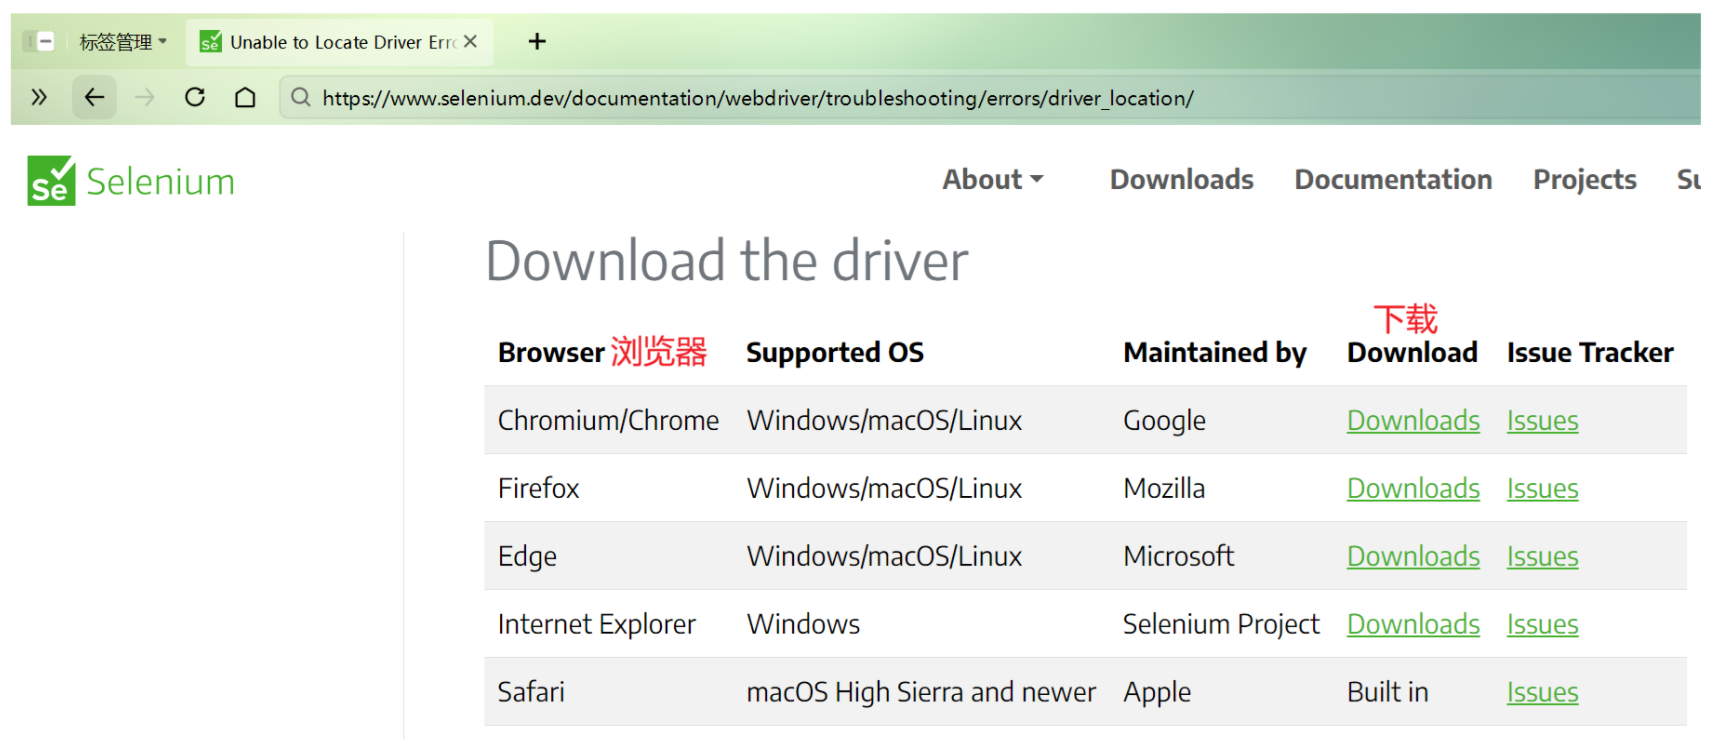Click the Google maintainer cell

click(1164, 421)
